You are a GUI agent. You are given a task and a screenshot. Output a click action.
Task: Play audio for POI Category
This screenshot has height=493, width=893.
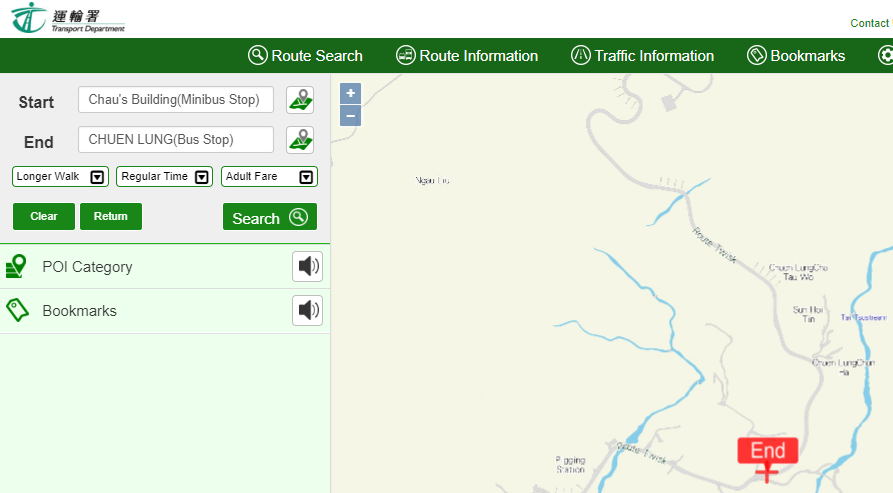307,267
